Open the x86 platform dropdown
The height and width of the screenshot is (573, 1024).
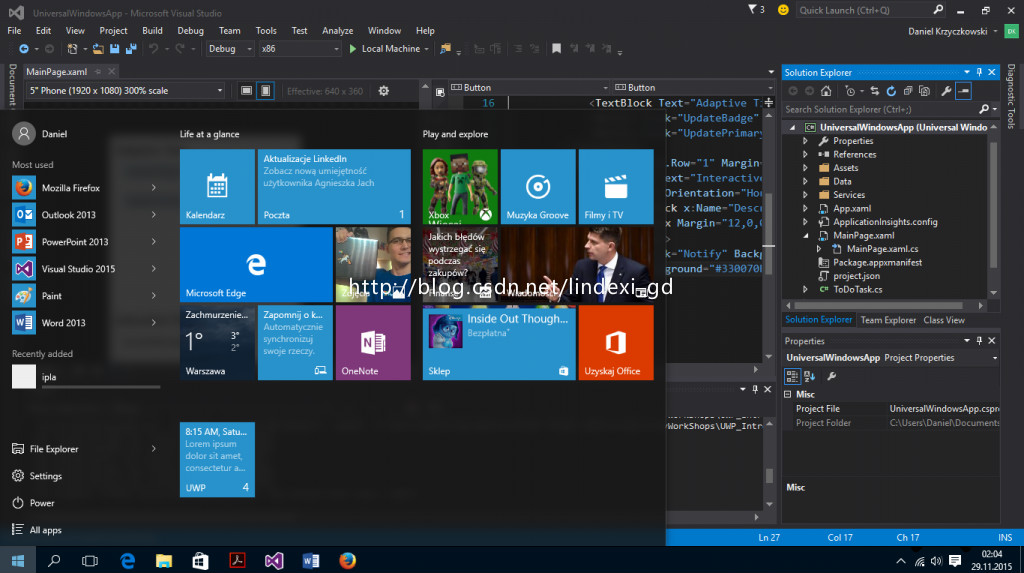(300, 49)
